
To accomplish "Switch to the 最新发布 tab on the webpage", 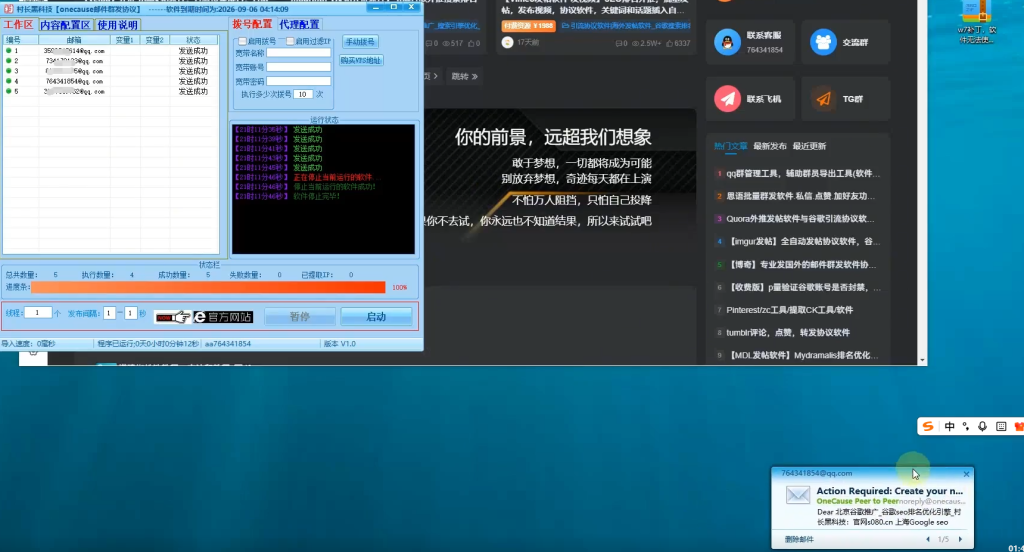I will [770, 146].
